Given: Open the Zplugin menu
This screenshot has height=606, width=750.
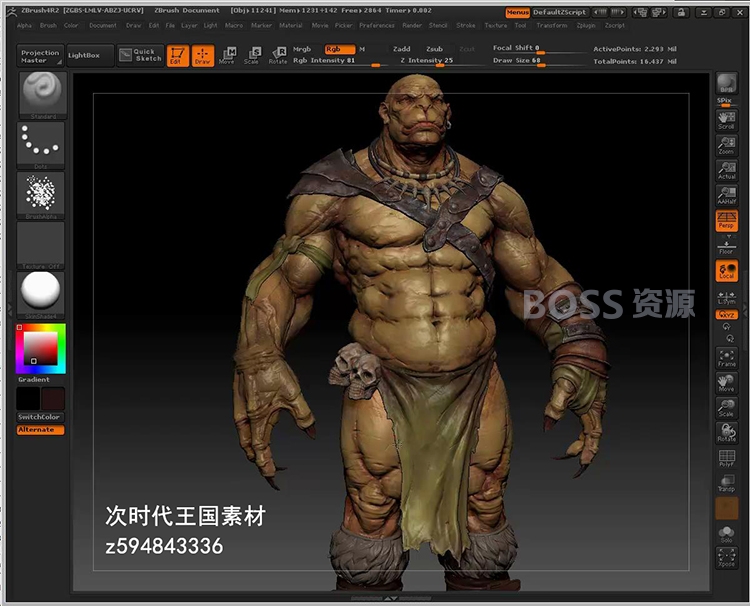Looking at the screenshot, I should point(586,25).
